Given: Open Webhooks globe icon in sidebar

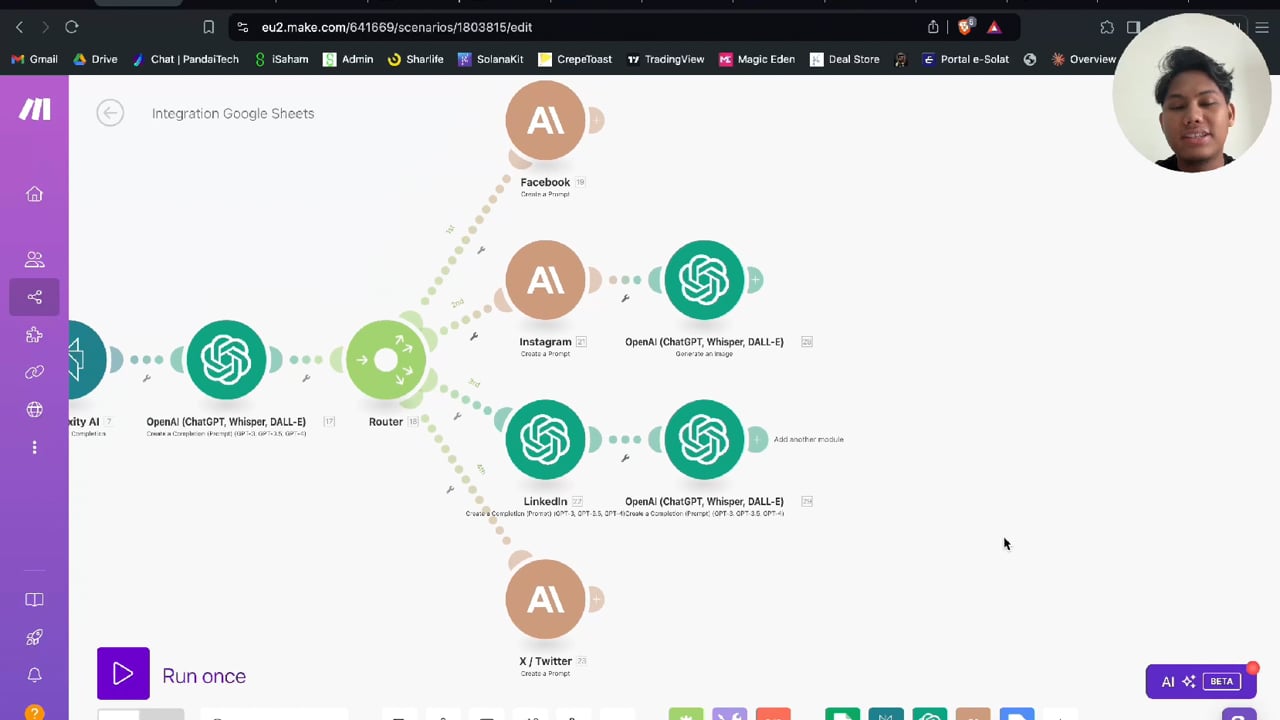Looking at the screenshot, I should point(34,410).
